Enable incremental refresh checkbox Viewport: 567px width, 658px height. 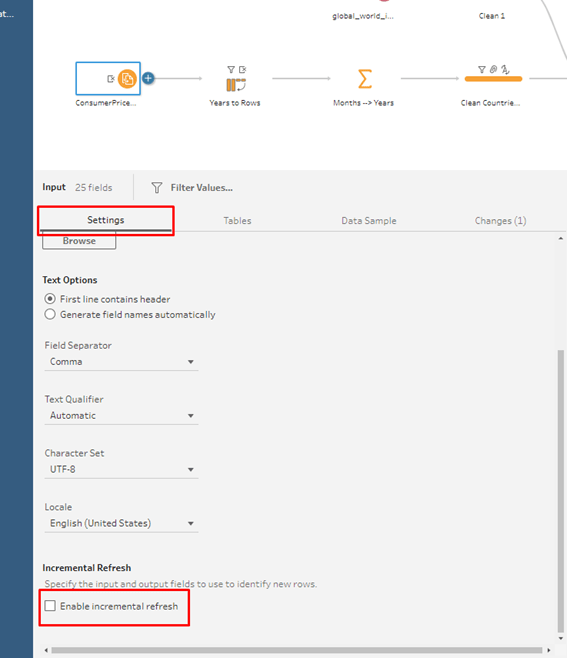pyautogui.click(x=50, y=606)
